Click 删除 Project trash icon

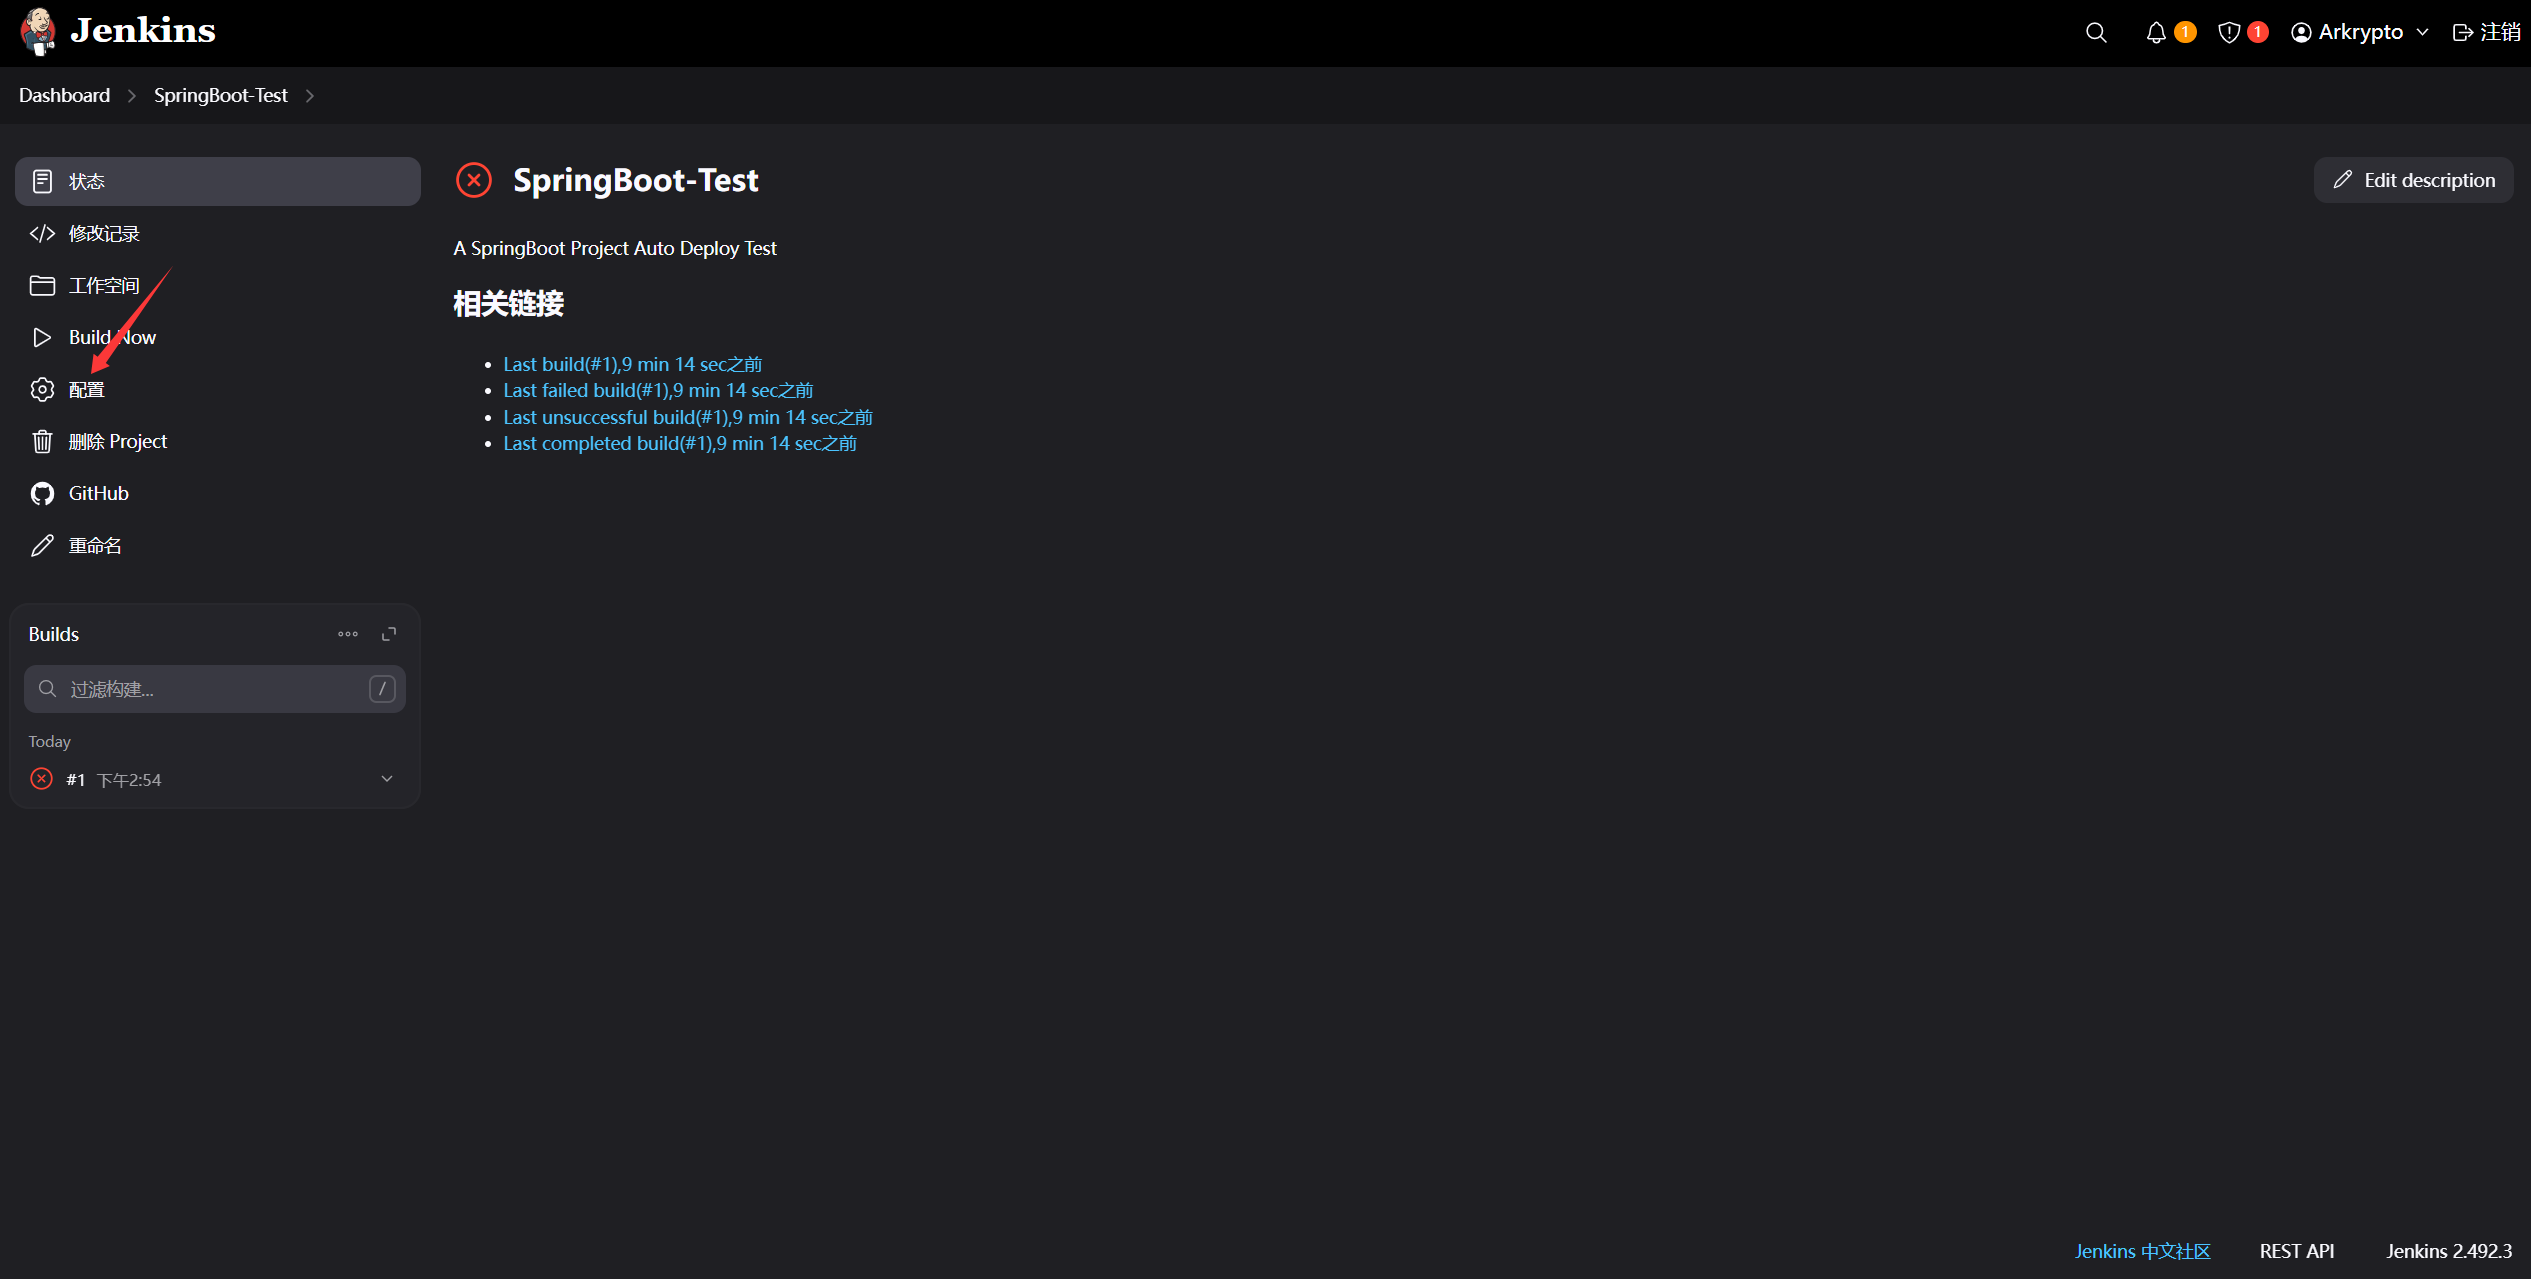(x=42, y=442)
